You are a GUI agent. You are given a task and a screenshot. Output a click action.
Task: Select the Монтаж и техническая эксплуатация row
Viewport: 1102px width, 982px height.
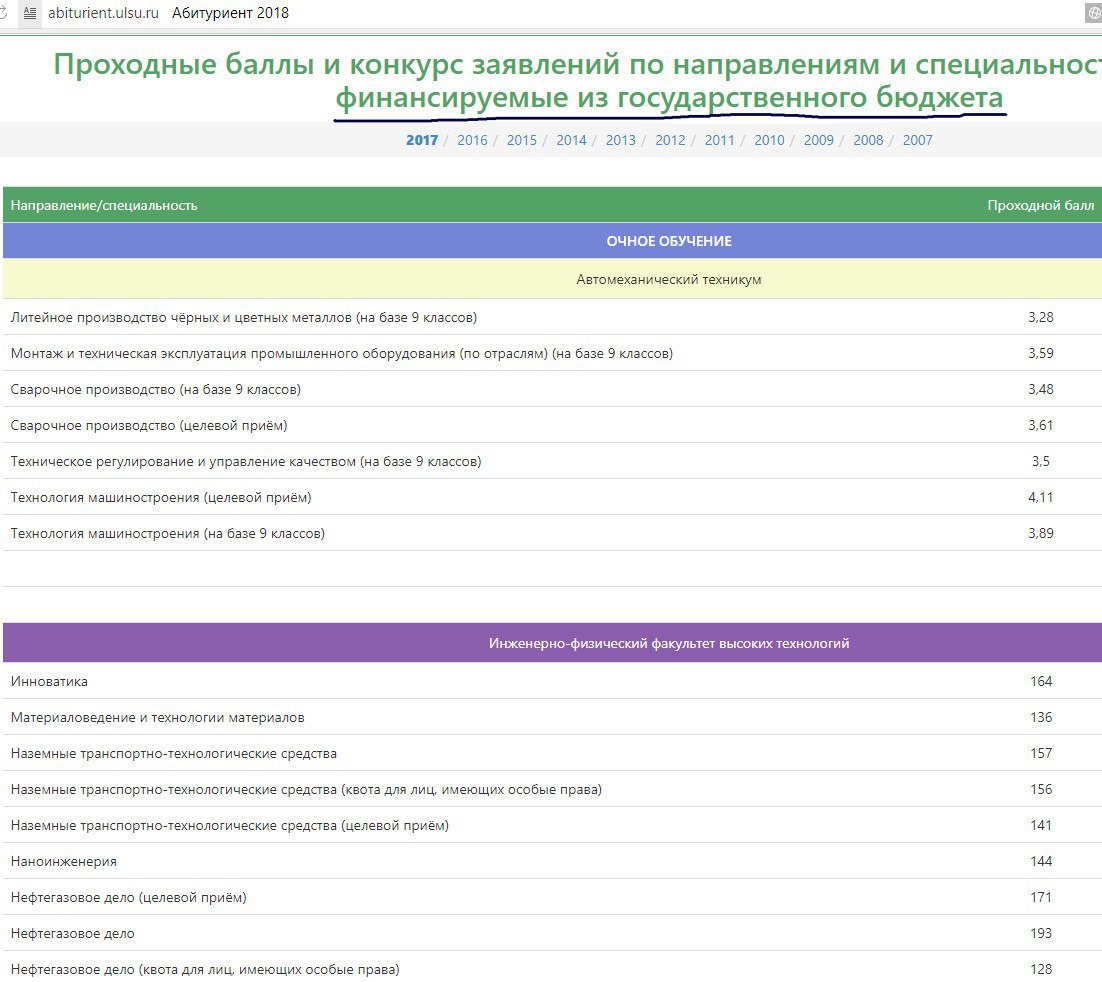click(552, 353)
